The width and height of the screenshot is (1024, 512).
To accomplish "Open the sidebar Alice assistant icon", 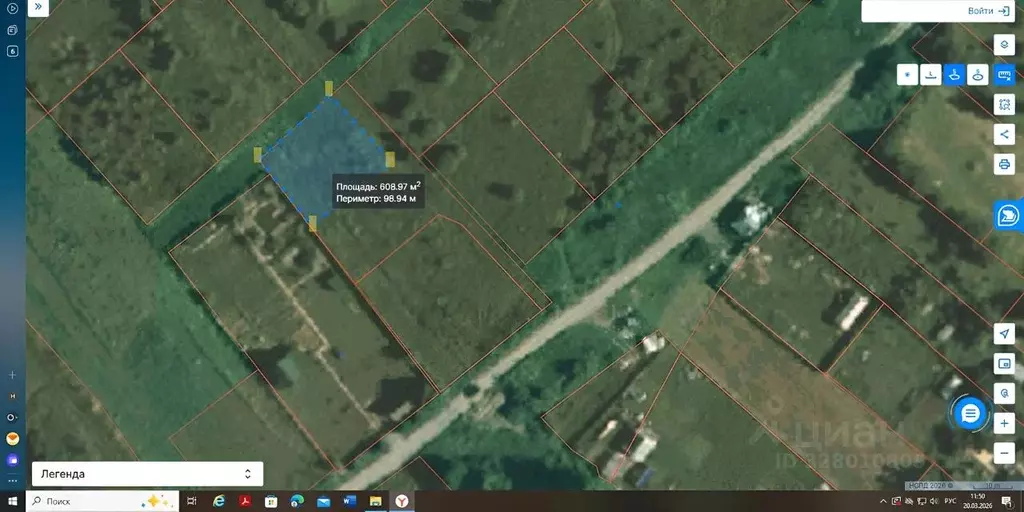I will pyautogui.click(x=12, y=460).
